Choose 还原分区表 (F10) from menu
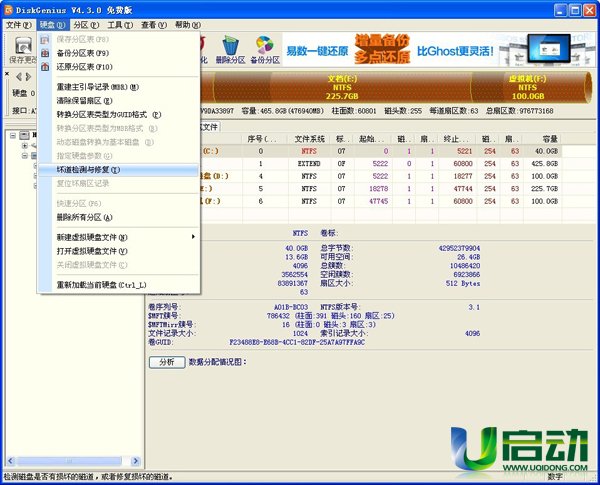This screenshot has height=485, width=600. pyautogui.click(x=119, y=67)
